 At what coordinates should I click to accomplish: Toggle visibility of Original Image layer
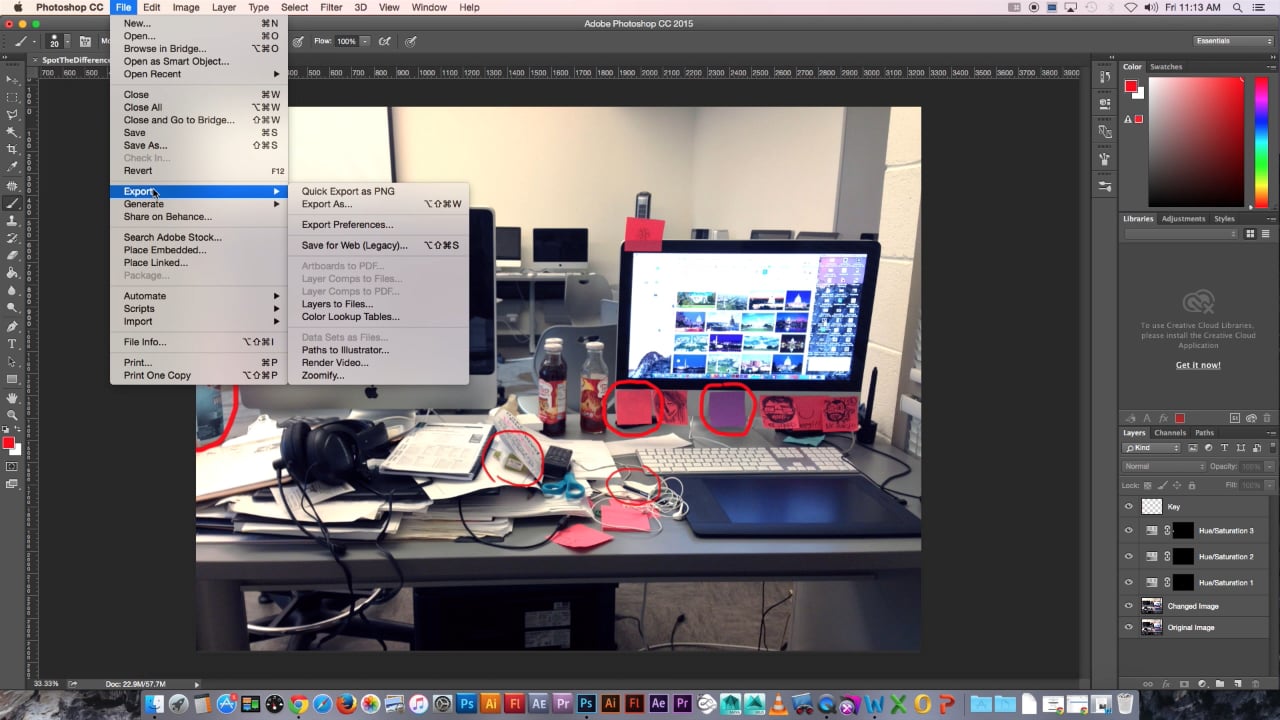pos(1129,628)
